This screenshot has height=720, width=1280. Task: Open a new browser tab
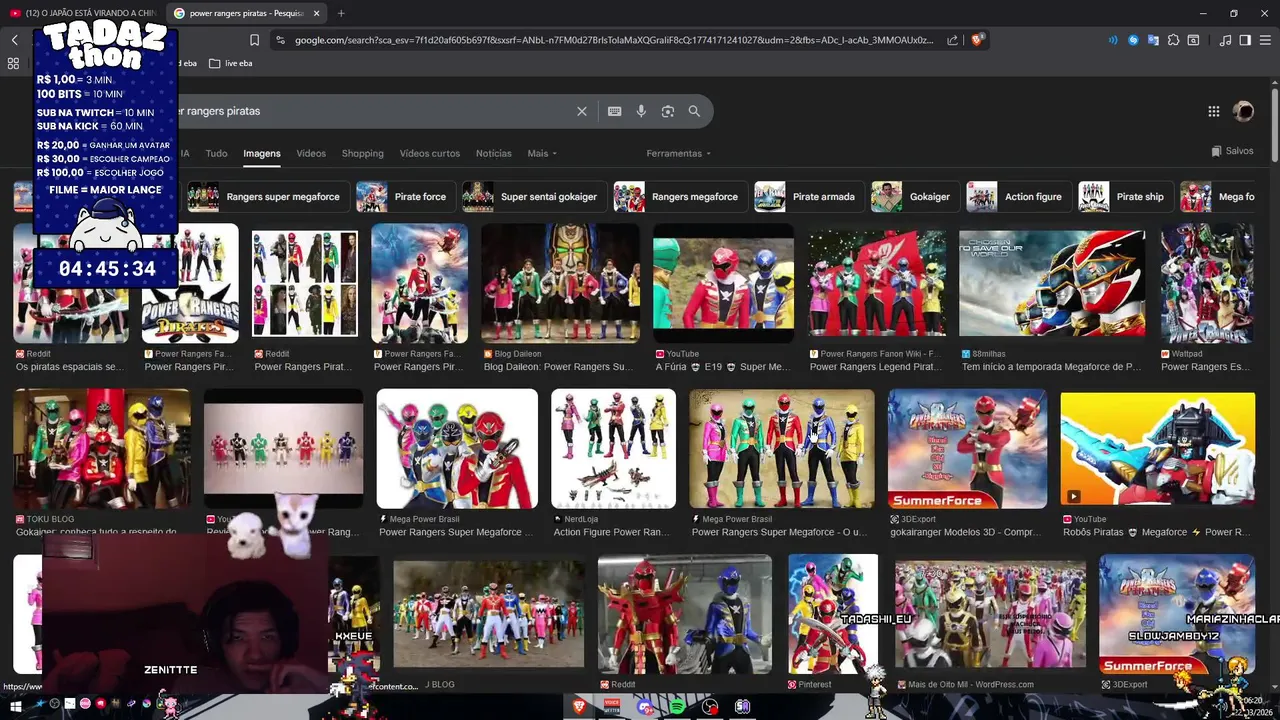[341, 13]
